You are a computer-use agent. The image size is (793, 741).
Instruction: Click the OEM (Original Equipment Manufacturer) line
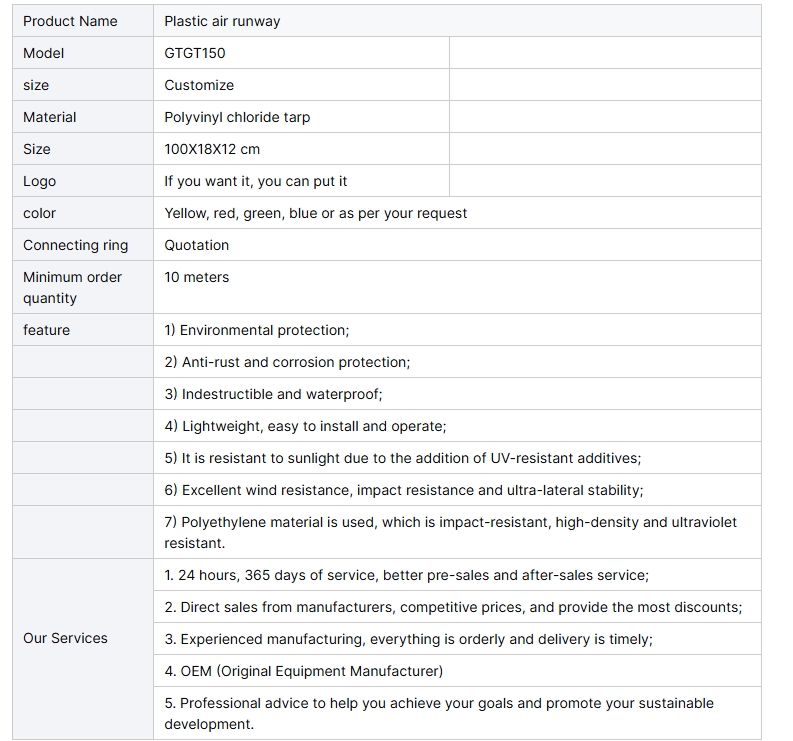pyautogui.click(x=303, y=671)
